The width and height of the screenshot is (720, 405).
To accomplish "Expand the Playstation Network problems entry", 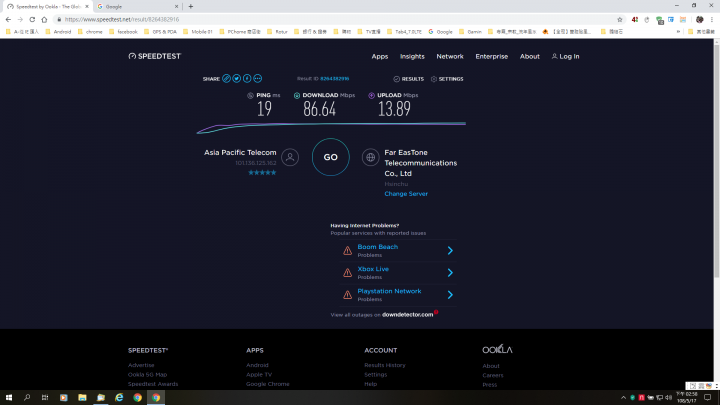I will pyautogui.click(x=450, y=295).
